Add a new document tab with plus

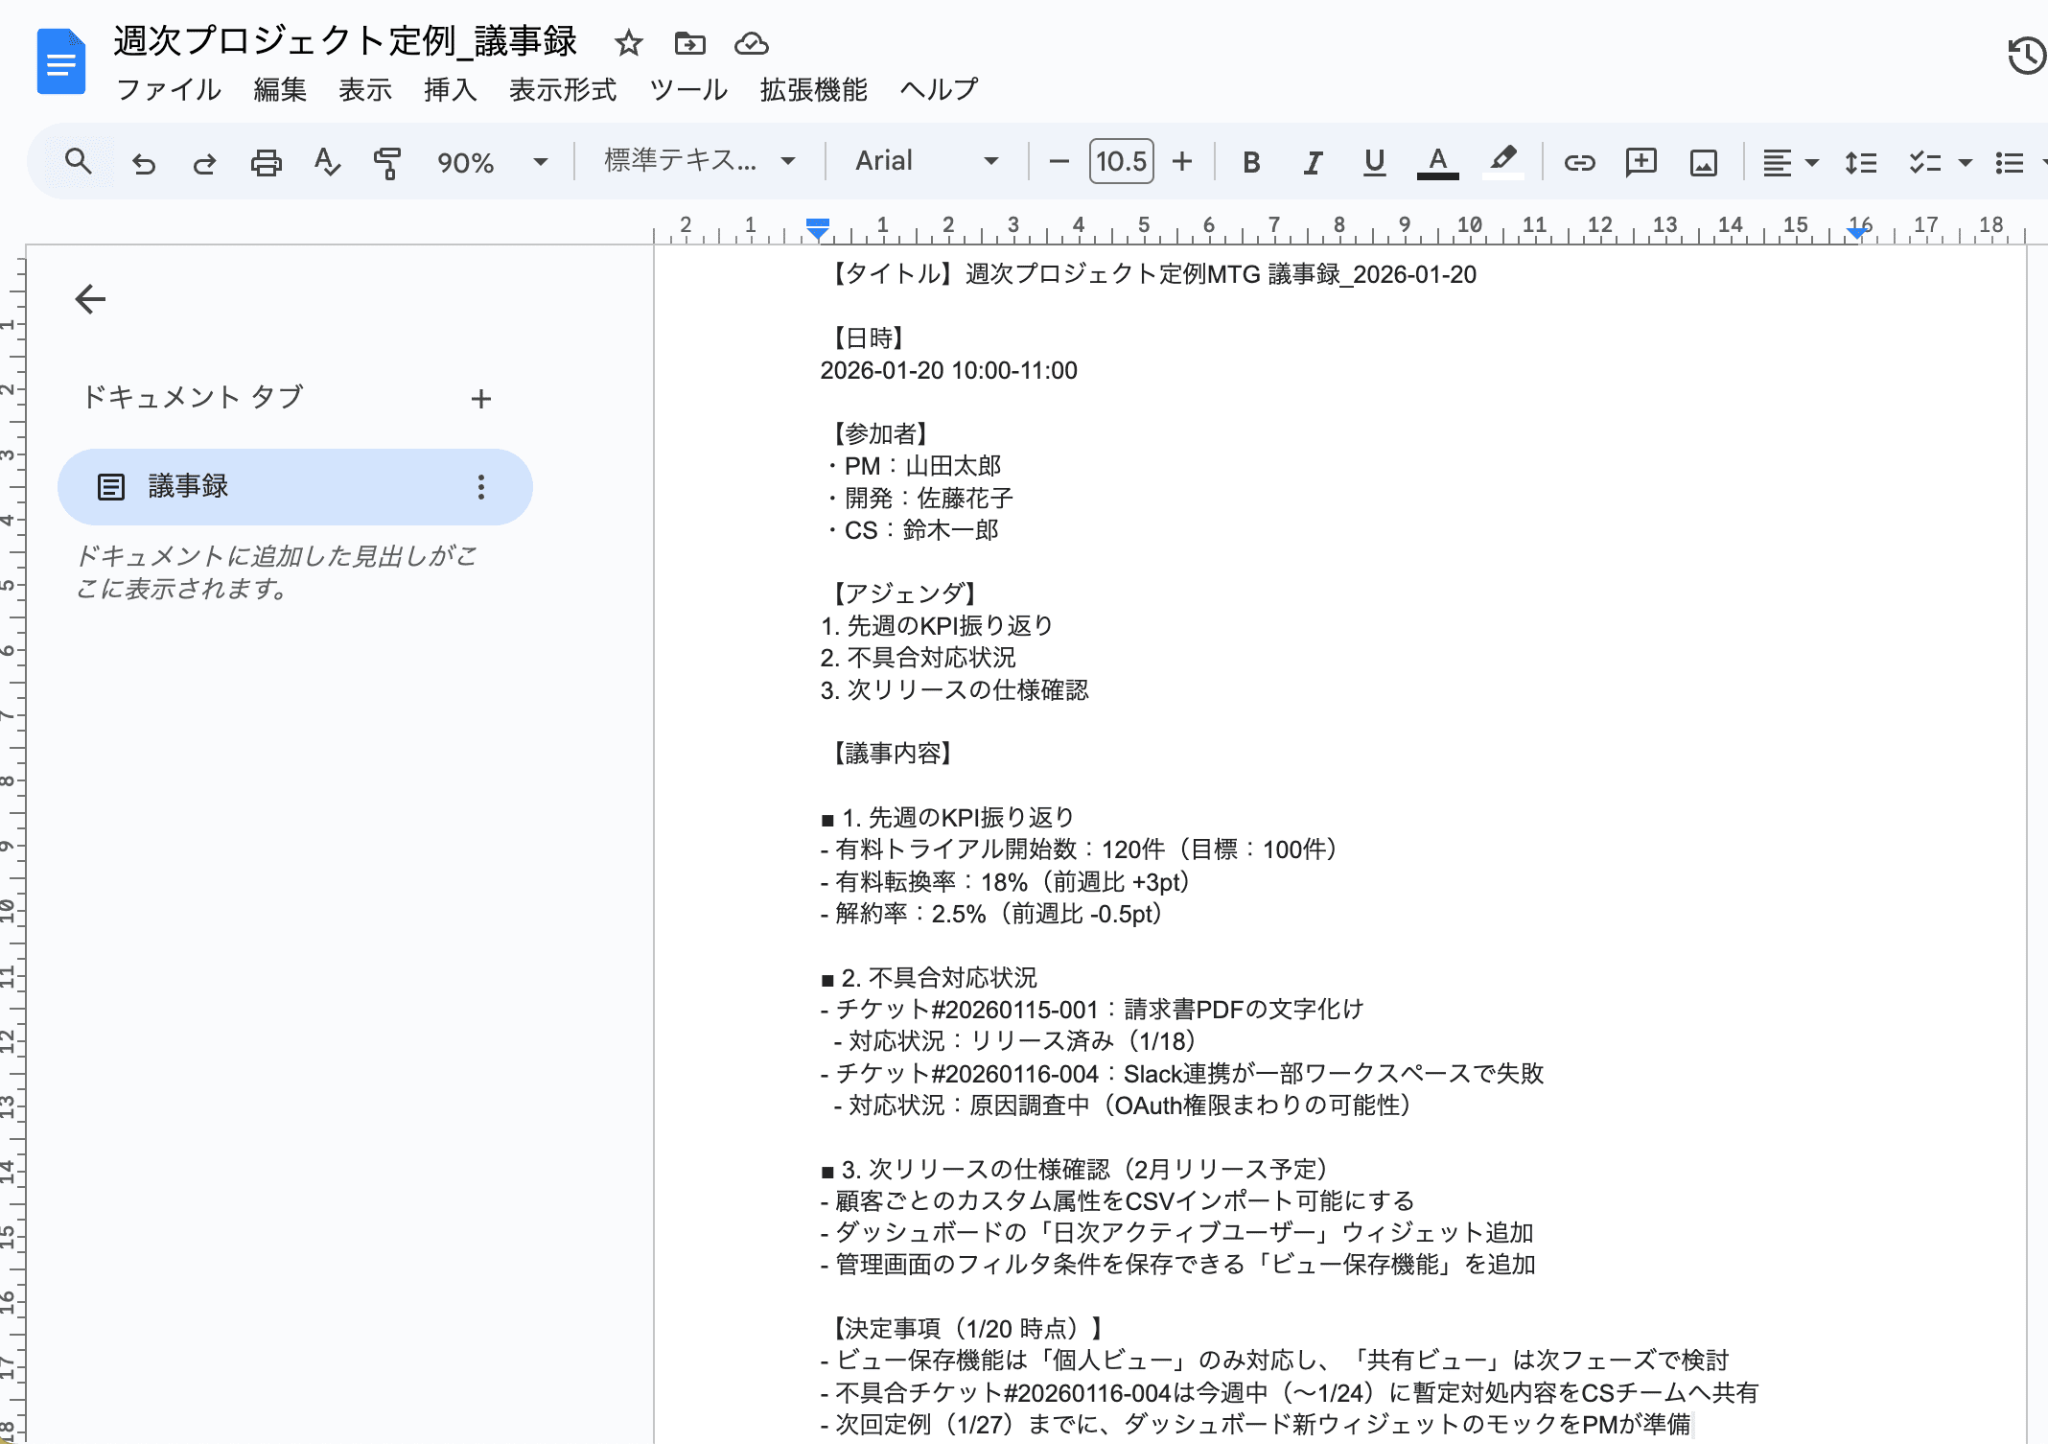pos(481,399)
